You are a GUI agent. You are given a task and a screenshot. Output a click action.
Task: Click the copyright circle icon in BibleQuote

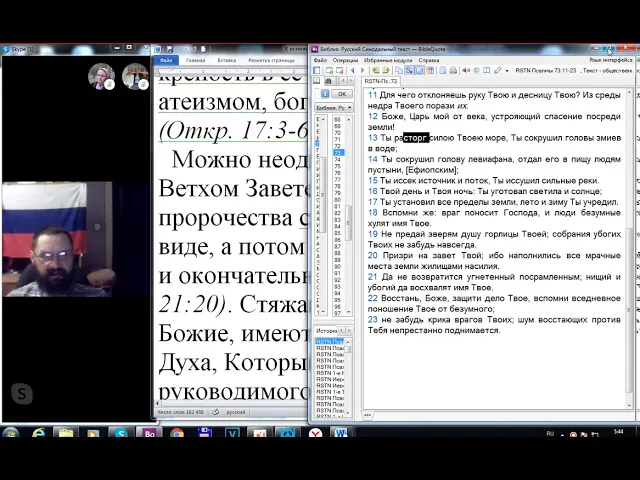[x=476, y=71]
